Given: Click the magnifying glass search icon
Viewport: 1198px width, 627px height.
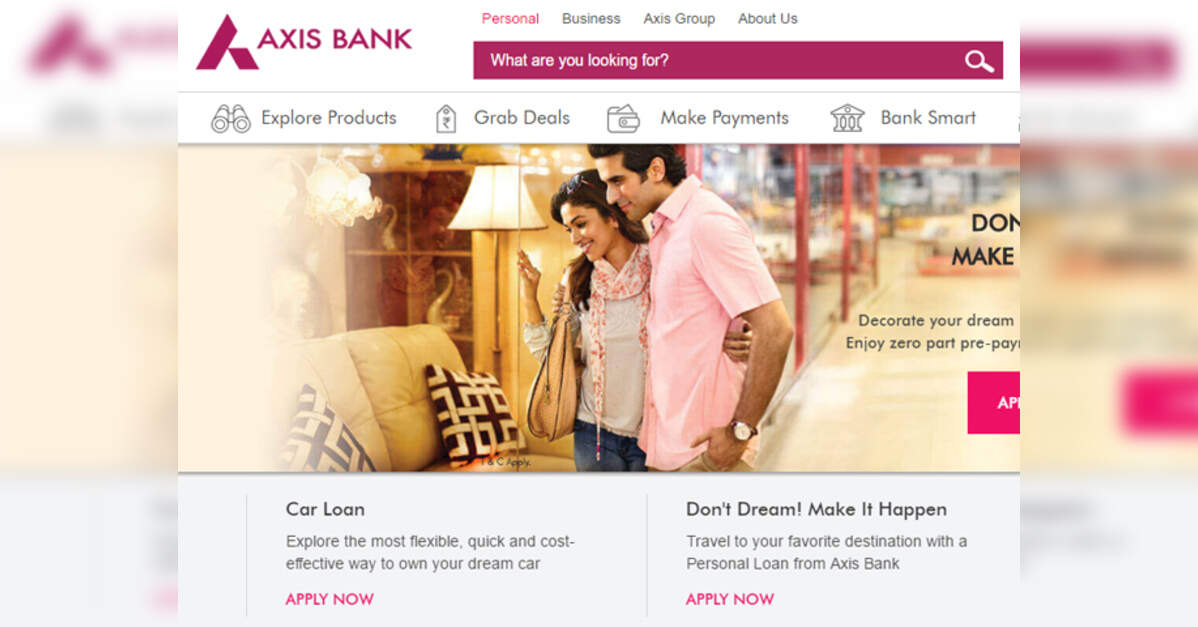Looking at the screenshot, I should tap(979, 61).
